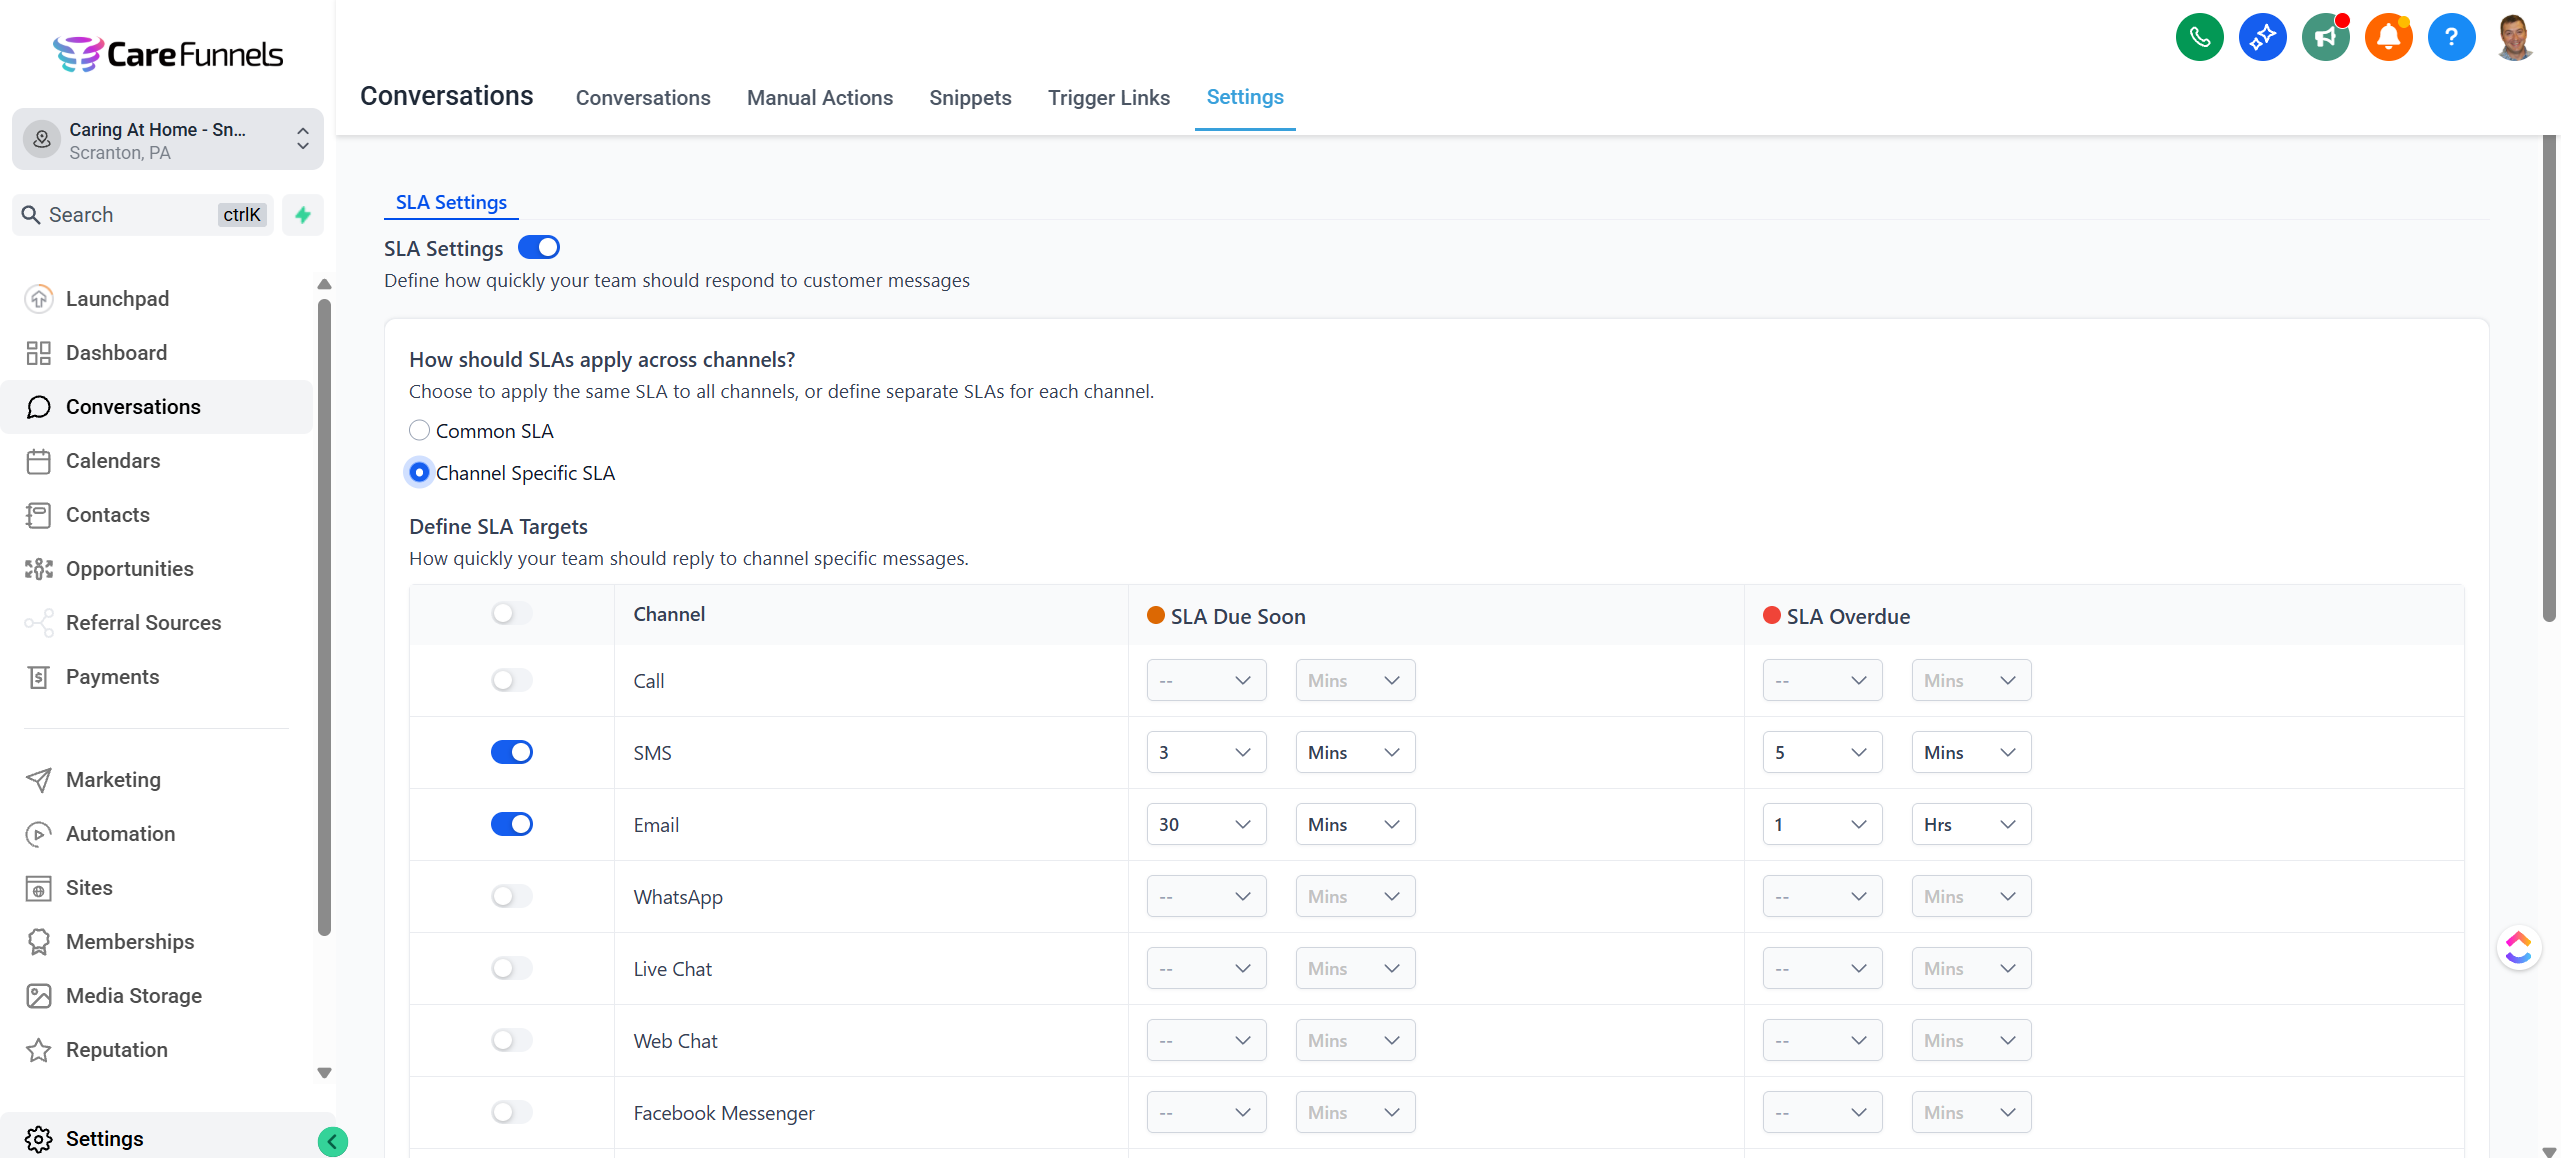Expand the Caring At Home account switcher
This screenshot has width=2561, height=1158.
167,140
